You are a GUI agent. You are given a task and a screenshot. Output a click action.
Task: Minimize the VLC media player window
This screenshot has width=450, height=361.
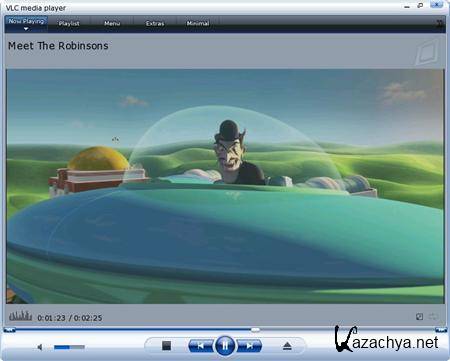pos(407,6)
